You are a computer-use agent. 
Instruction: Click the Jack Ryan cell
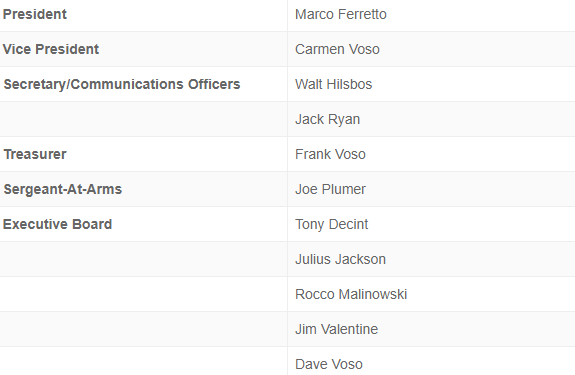coord(431,119)
